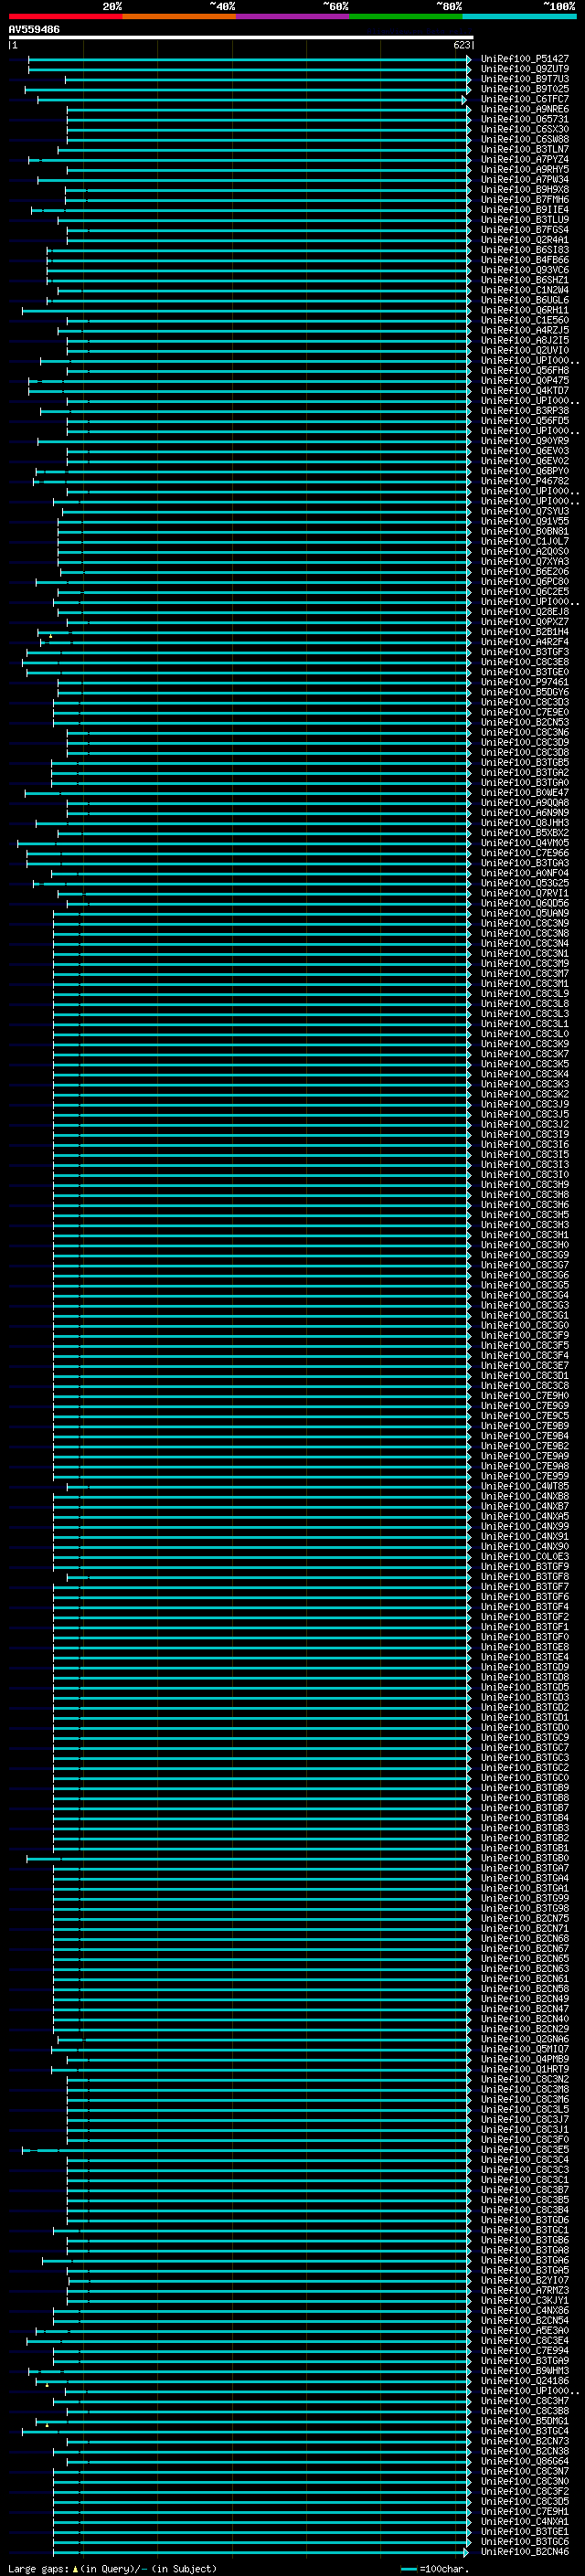Select the UniRef100_B3TLU9 label

[524, 220]
